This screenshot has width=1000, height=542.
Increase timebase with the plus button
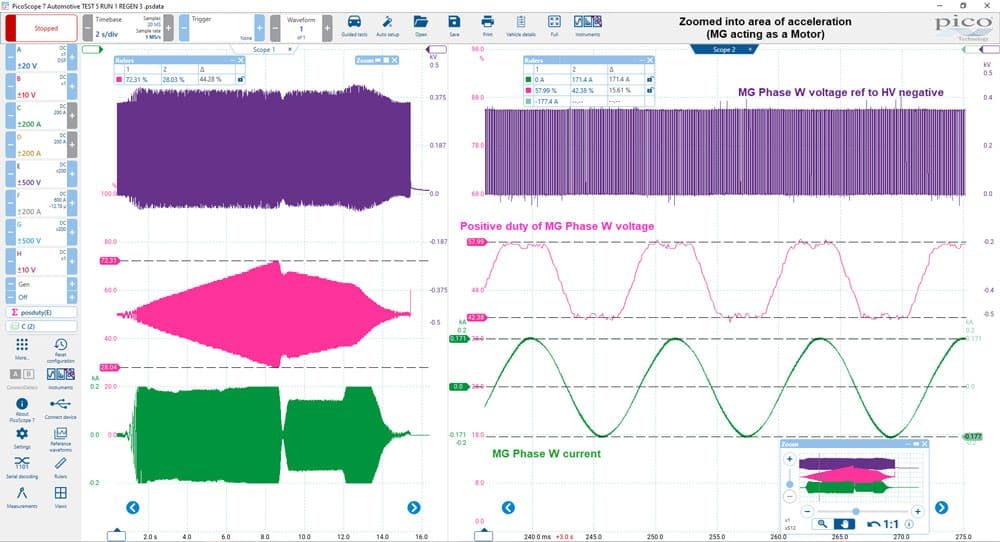[x=168, y=28]
